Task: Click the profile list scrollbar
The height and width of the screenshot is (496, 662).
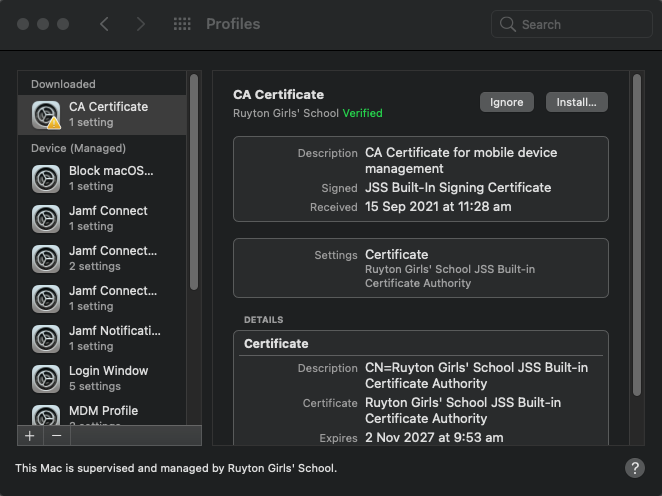Action: click(194, 182)
